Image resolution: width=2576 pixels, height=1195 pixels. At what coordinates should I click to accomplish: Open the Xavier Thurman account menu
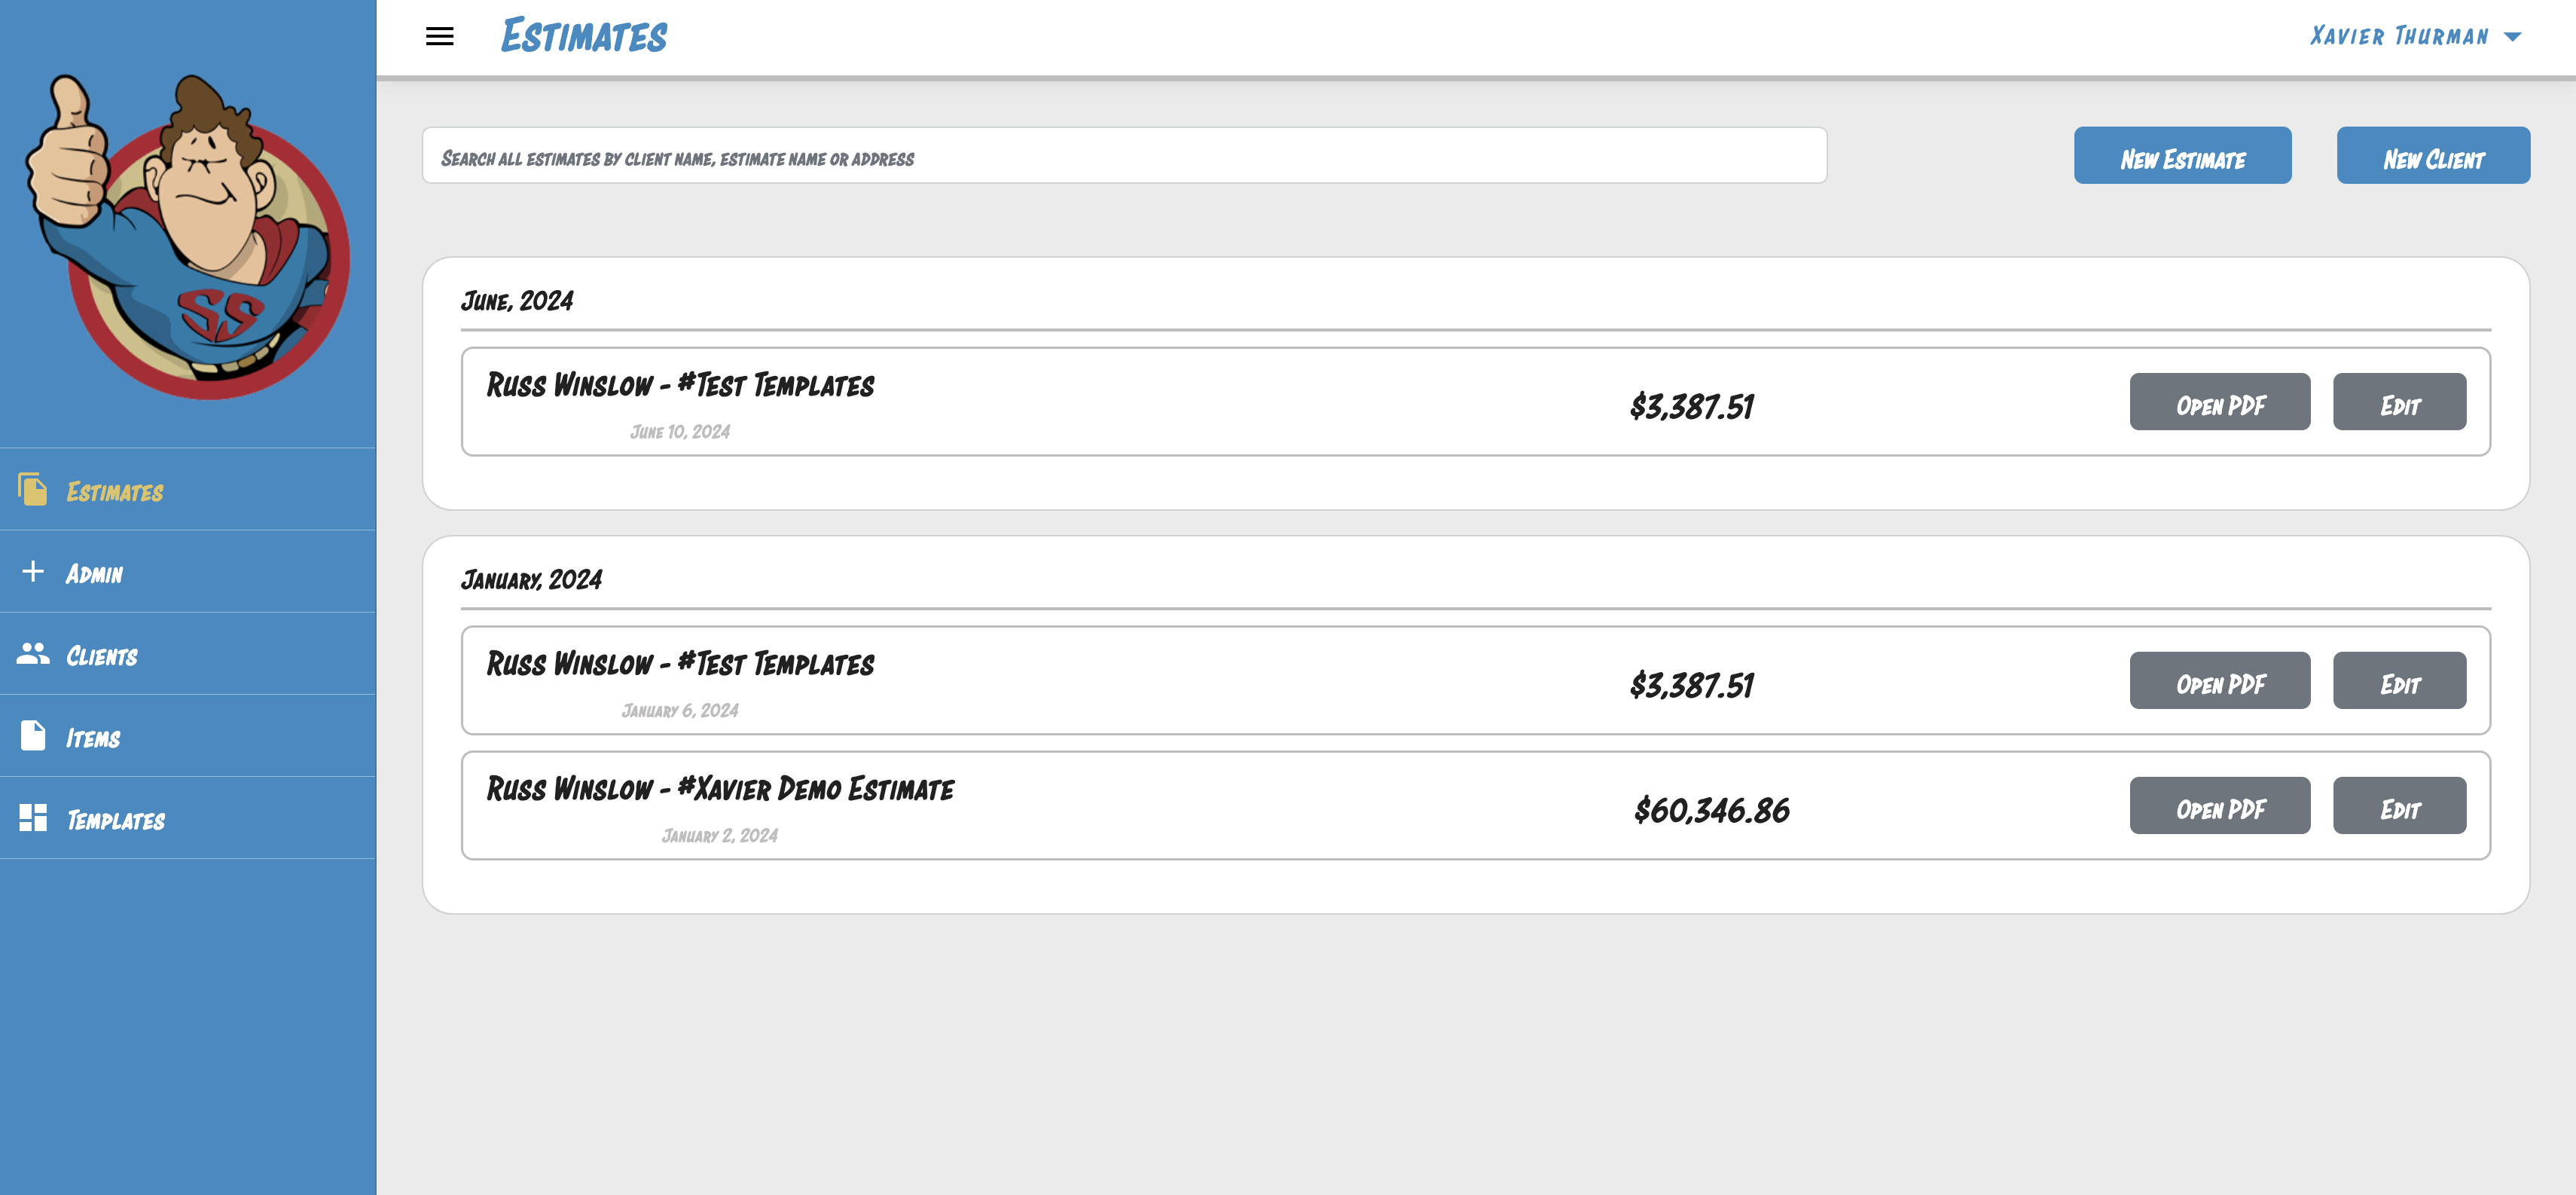tap(2398, 37)
